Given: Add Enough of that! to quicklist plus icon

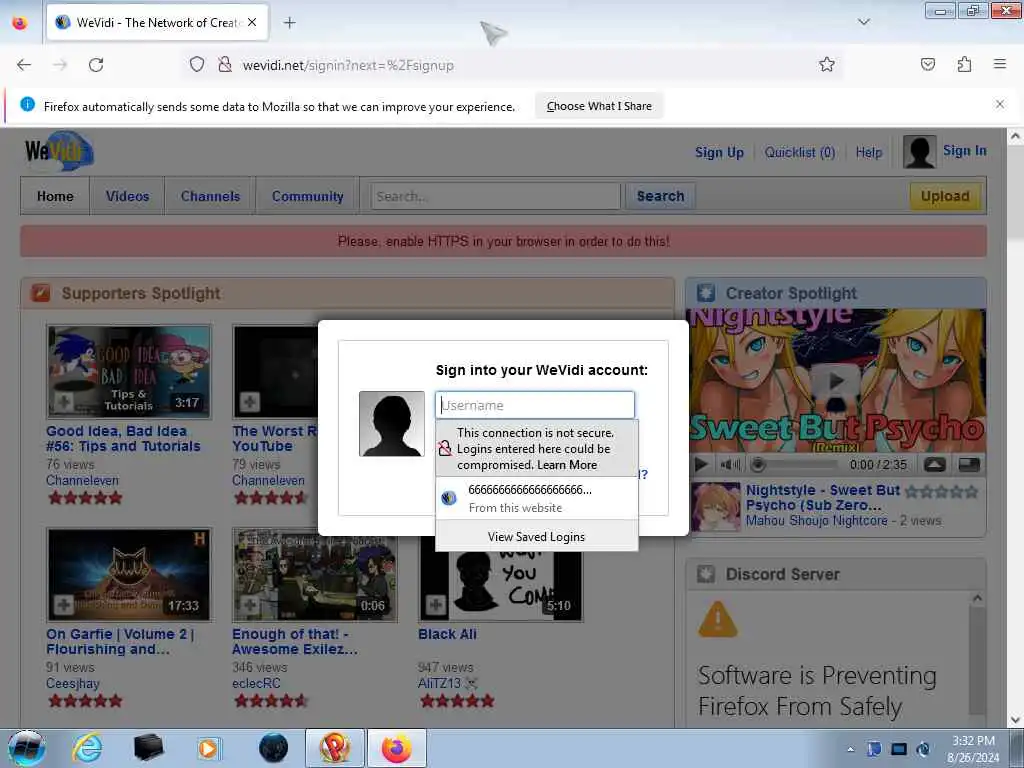Looking at the screenshot, I should (249, 605).
